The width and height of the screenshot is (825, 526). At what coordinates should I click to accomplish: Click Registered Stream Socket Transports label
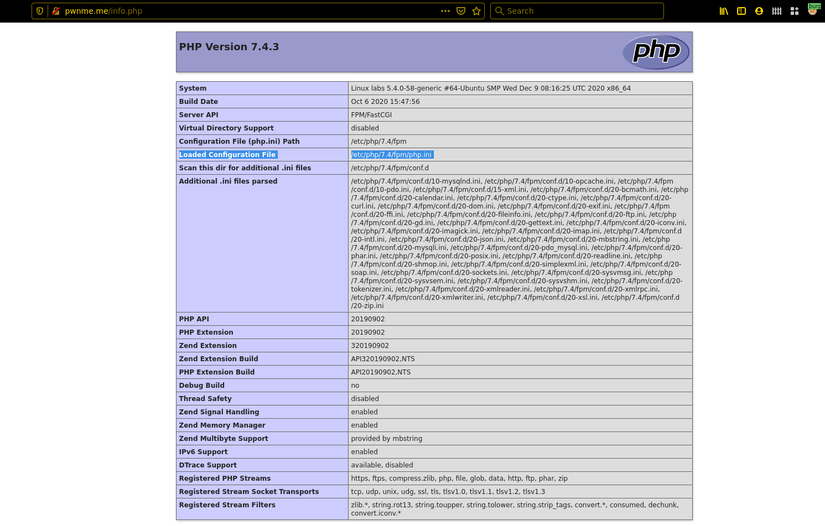point(249,492)
